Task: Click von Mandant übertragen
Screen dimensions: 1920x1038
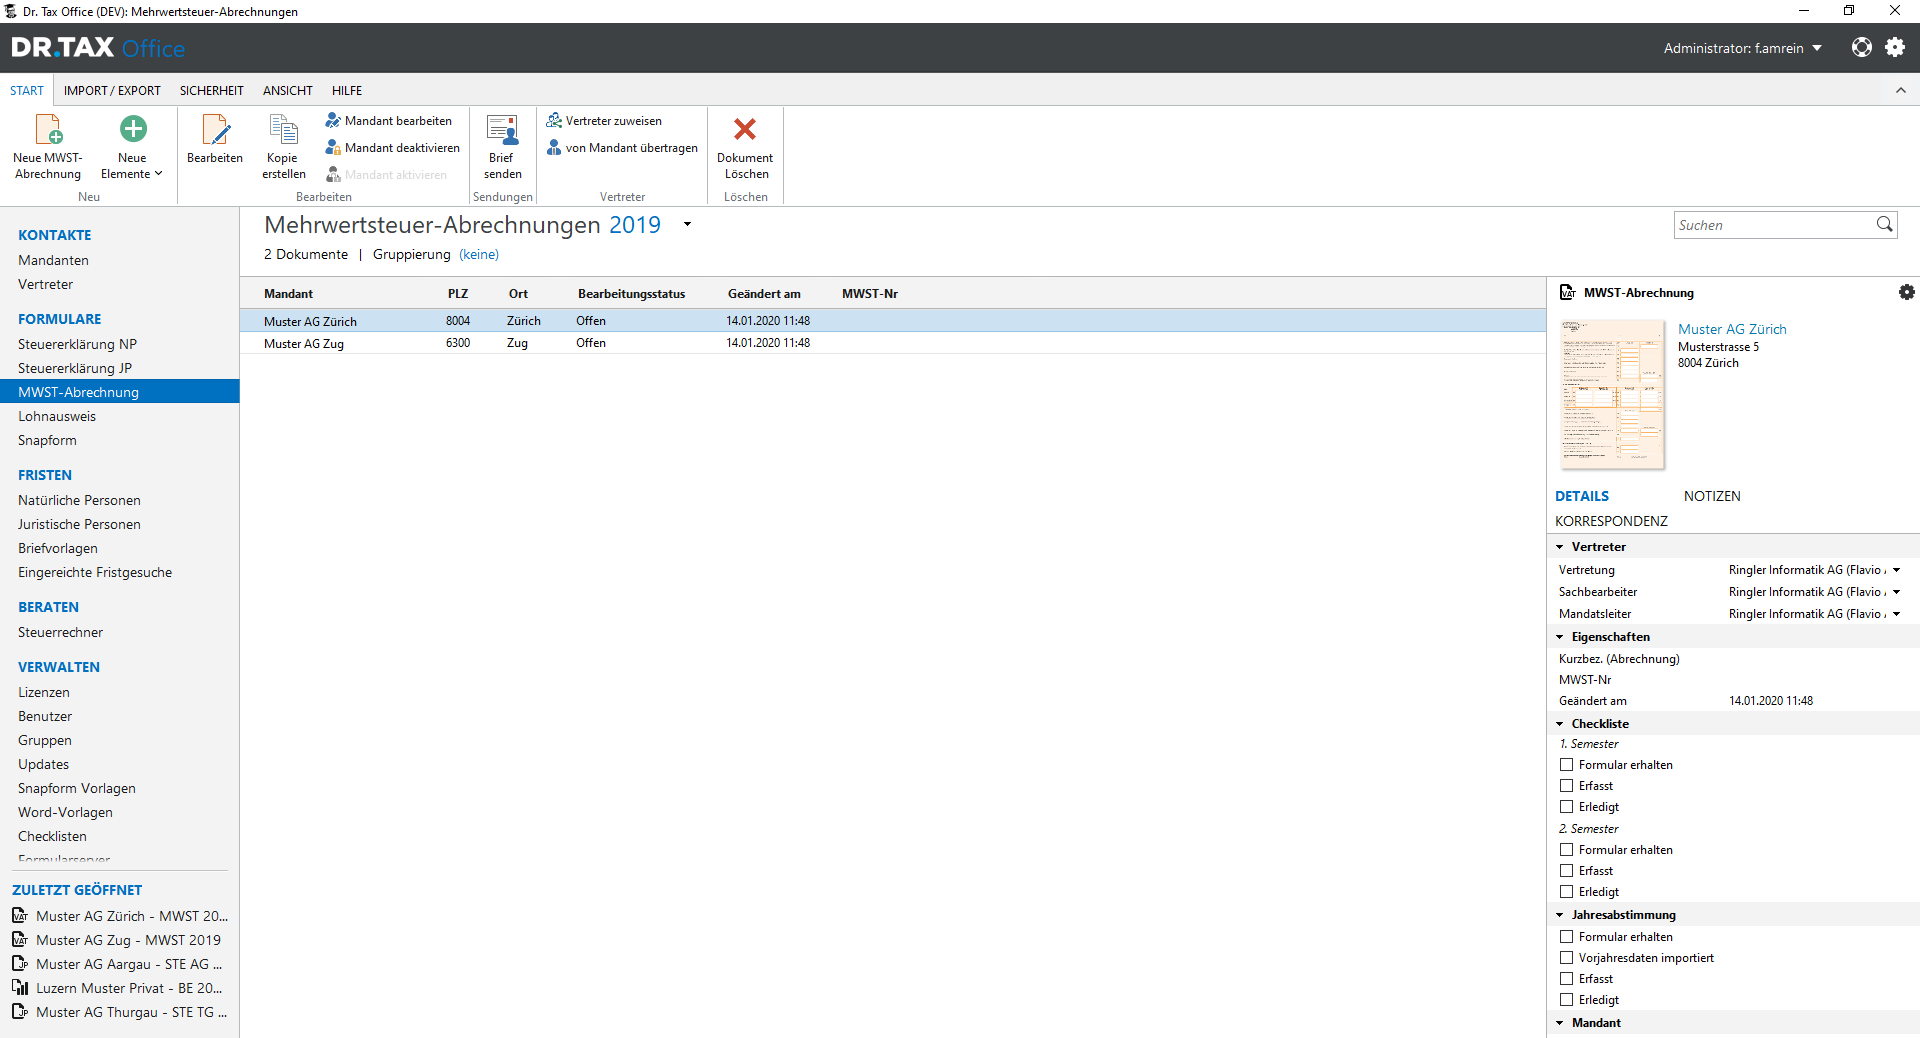Action: tap(622, 148)
